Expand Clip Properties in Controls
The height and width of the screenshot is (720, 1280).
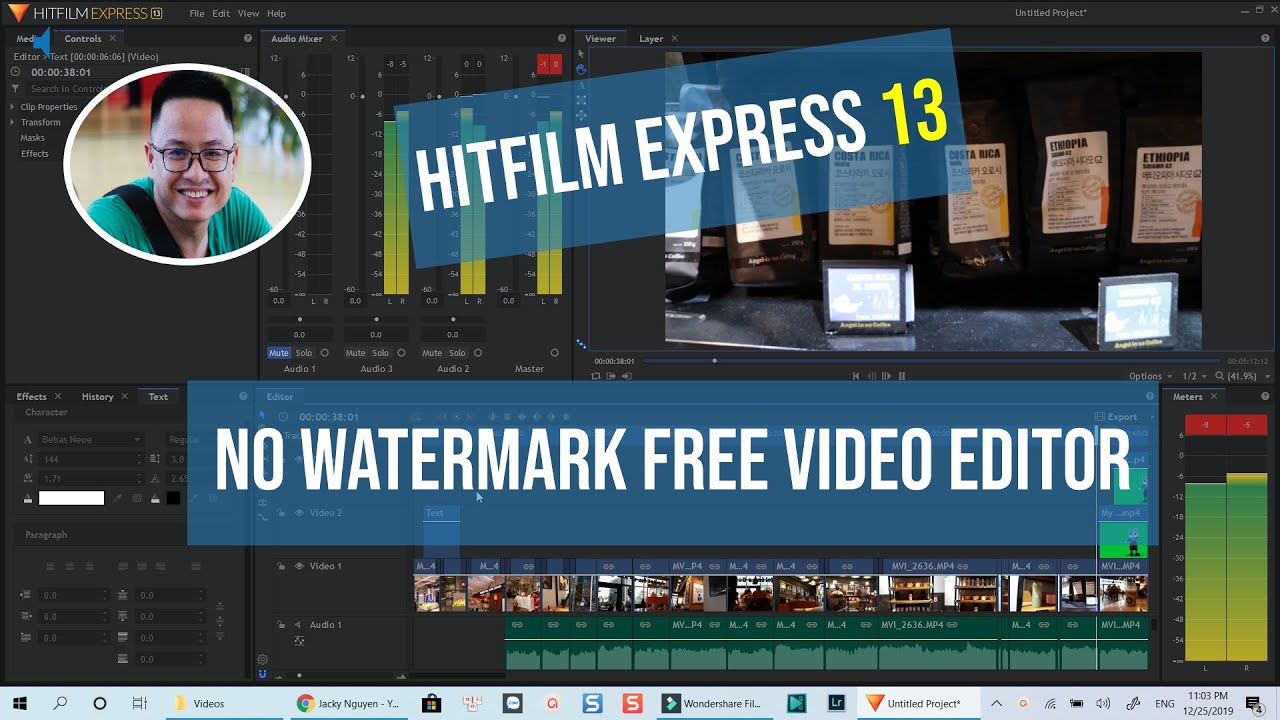[x=13, y=107]
